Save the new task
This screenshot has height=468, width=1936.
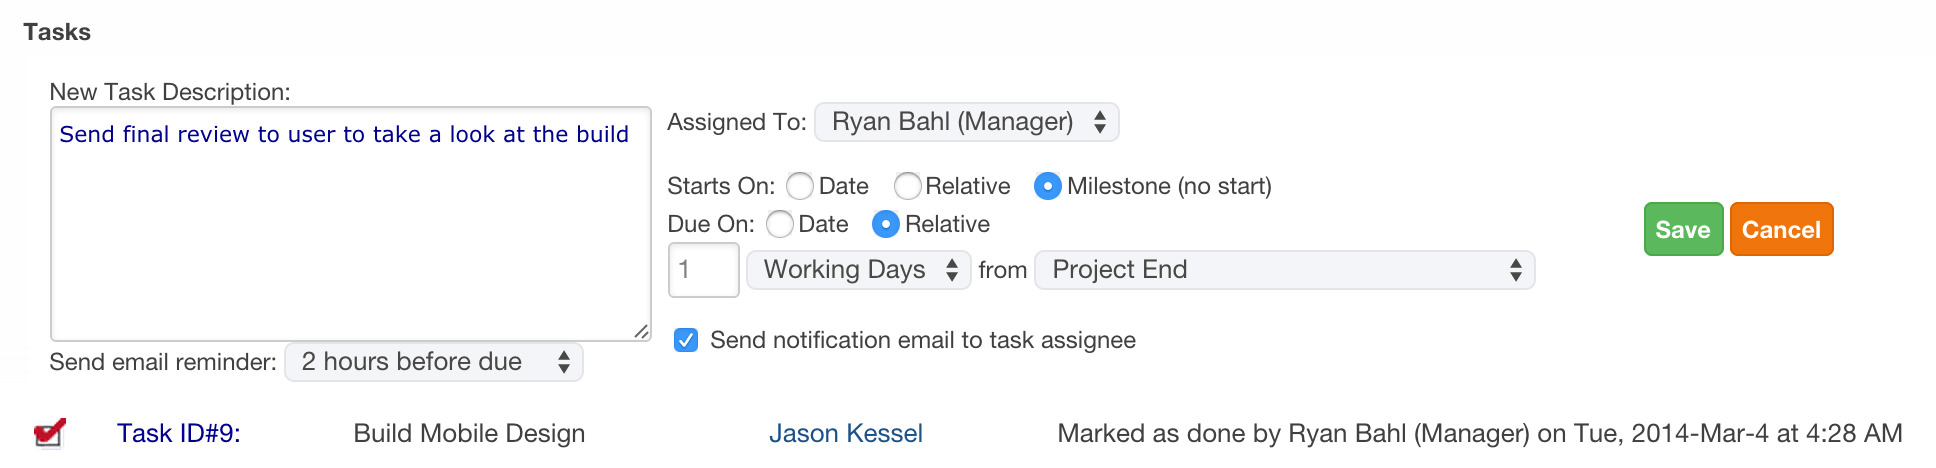click(x=1683, y=229)
